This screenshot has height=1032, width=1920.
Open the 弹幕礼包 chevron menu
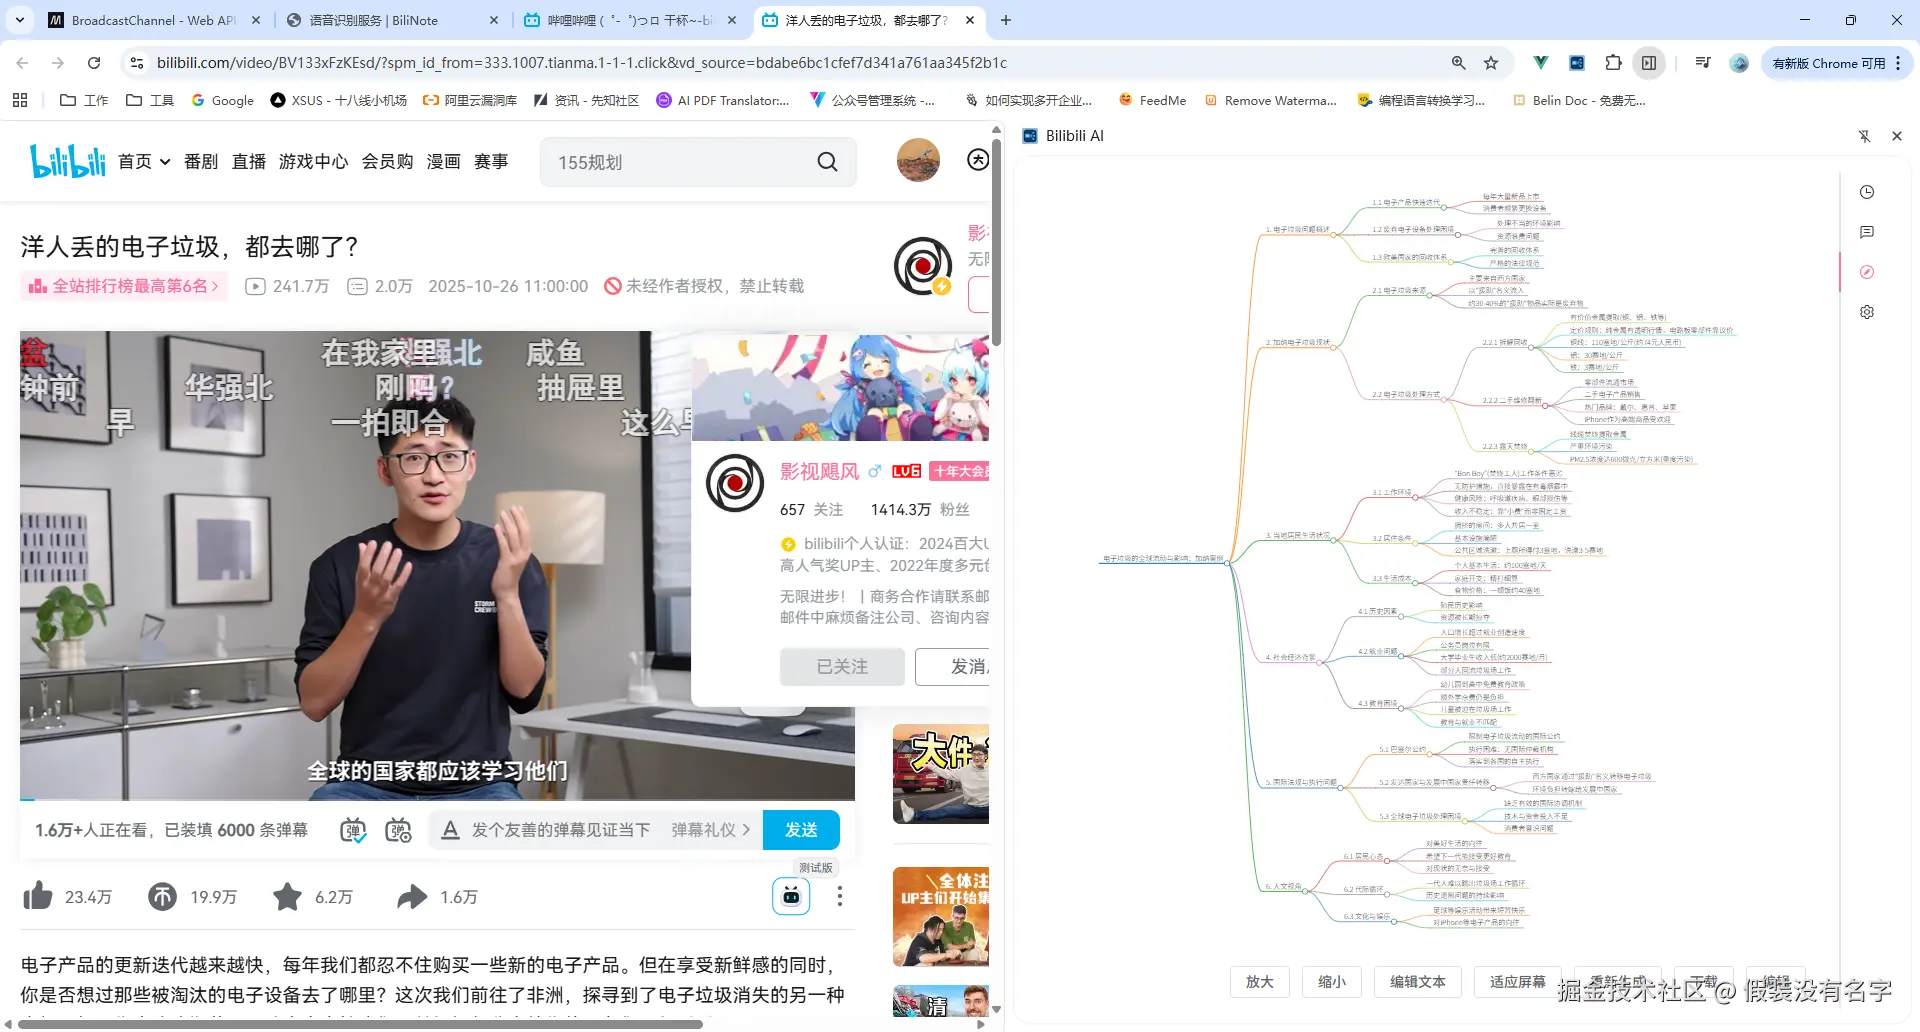pos(746,829)
